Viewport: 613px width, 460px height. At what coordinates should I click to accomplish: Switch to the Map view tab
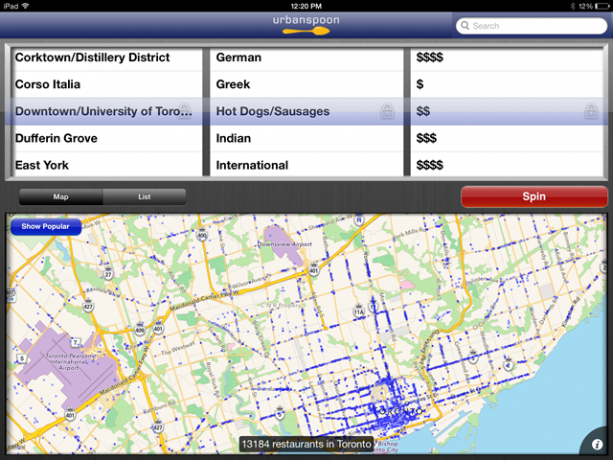[x=61, y=197]
